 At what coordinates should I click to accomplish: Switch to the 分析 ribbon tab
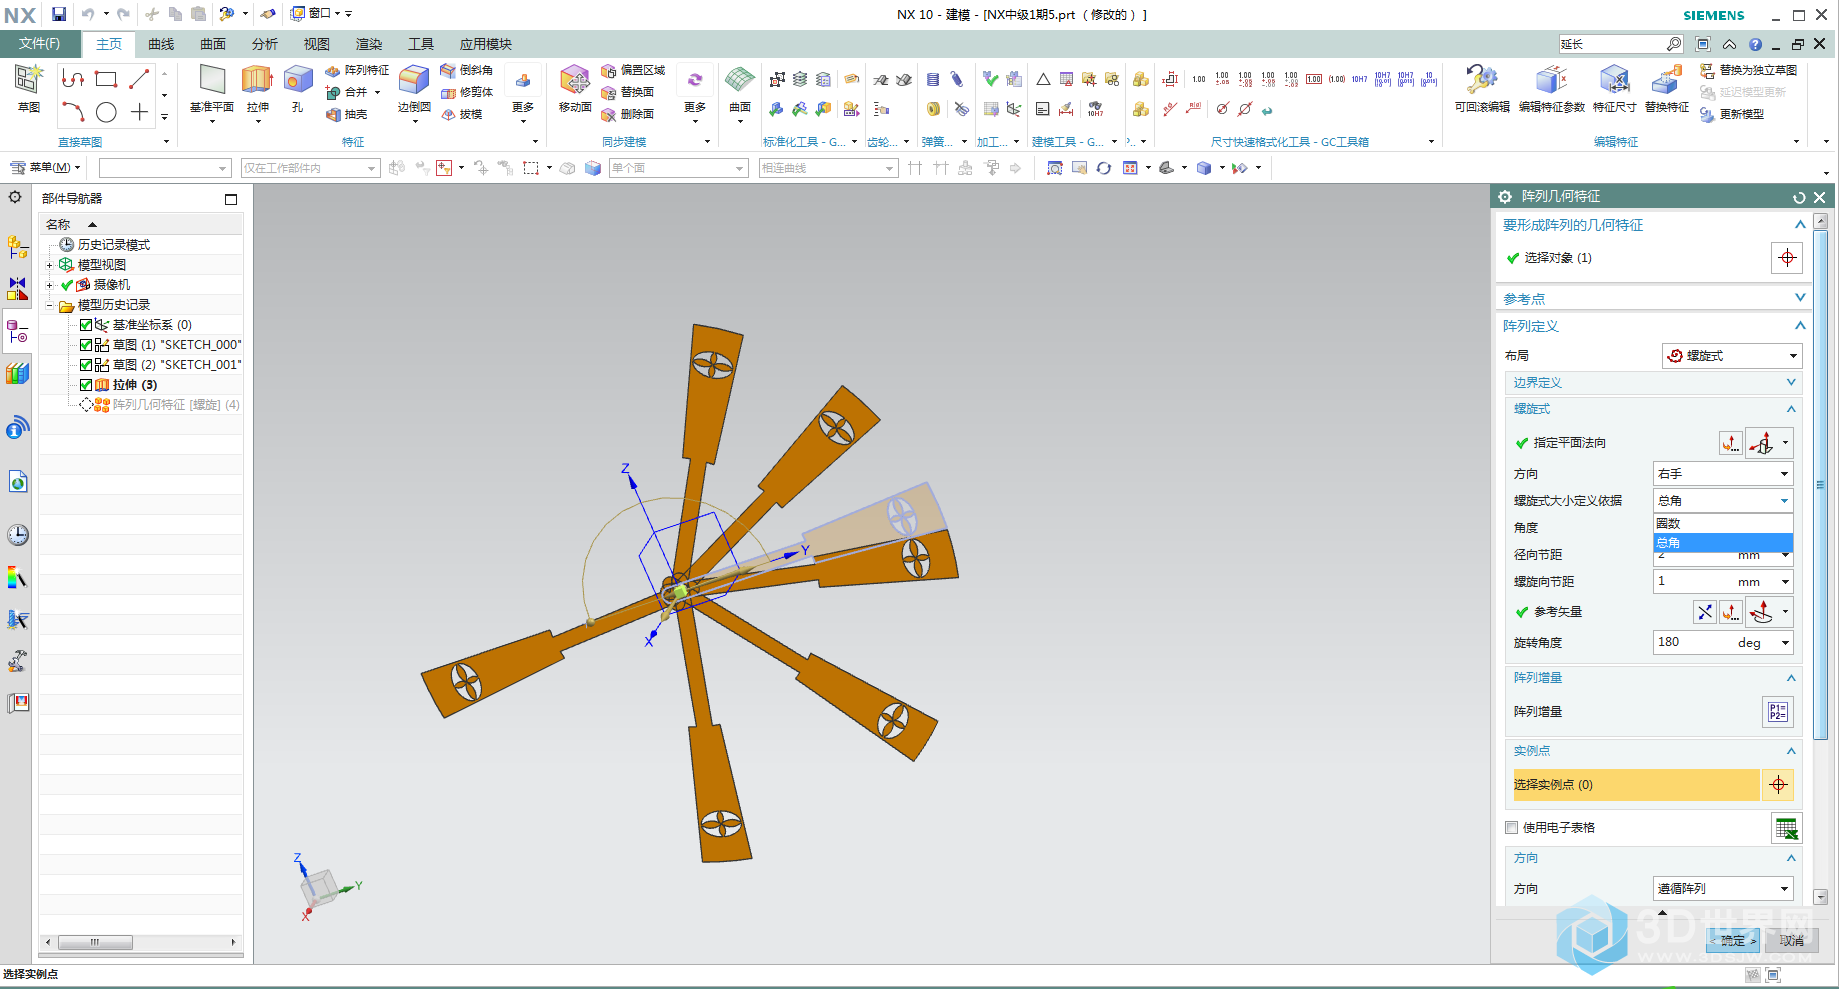[265, 44]
